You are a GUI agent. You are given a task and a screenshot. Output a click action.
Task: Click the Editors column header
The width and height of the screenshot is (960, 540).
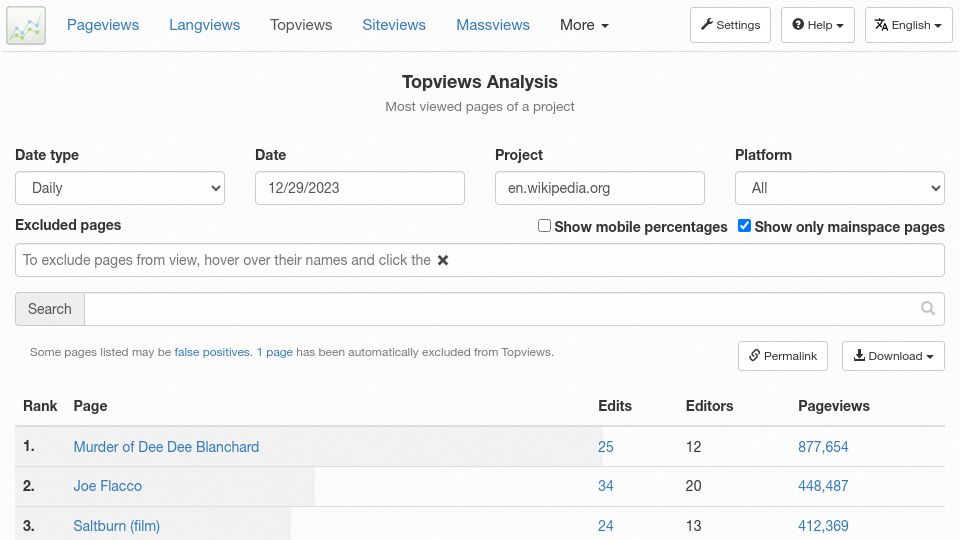(x=709, y=406)
